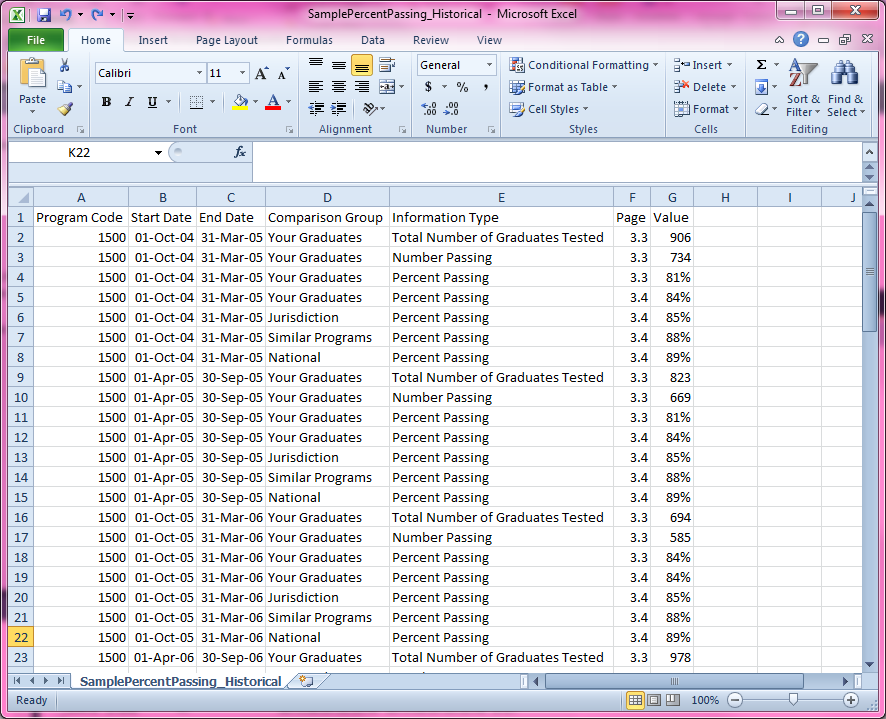
Task: Decrease font size with Shrink Font icon
Action: click(x=283, y=73)
